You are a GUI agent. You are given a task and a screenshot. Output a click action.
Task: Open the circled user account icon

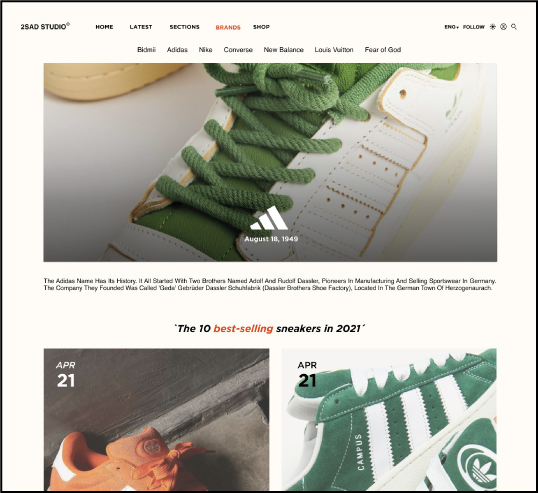click(503, 27)
